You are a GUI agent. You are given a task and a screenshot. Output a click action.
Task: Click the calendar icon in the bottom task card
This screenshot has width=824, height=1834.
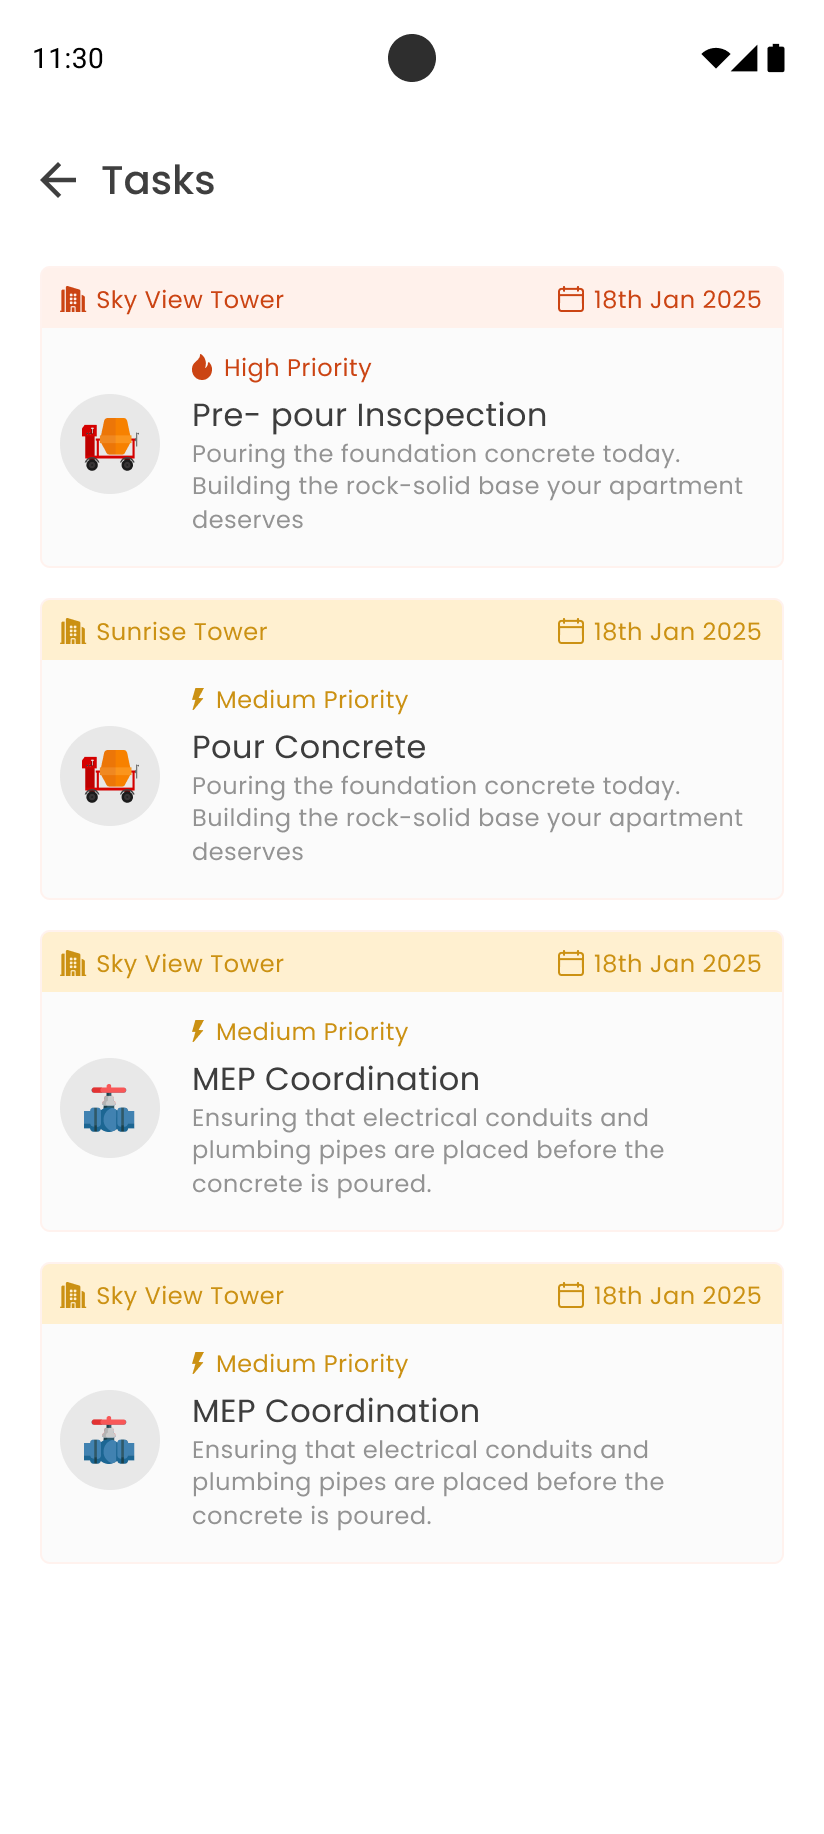[570, 1296]
